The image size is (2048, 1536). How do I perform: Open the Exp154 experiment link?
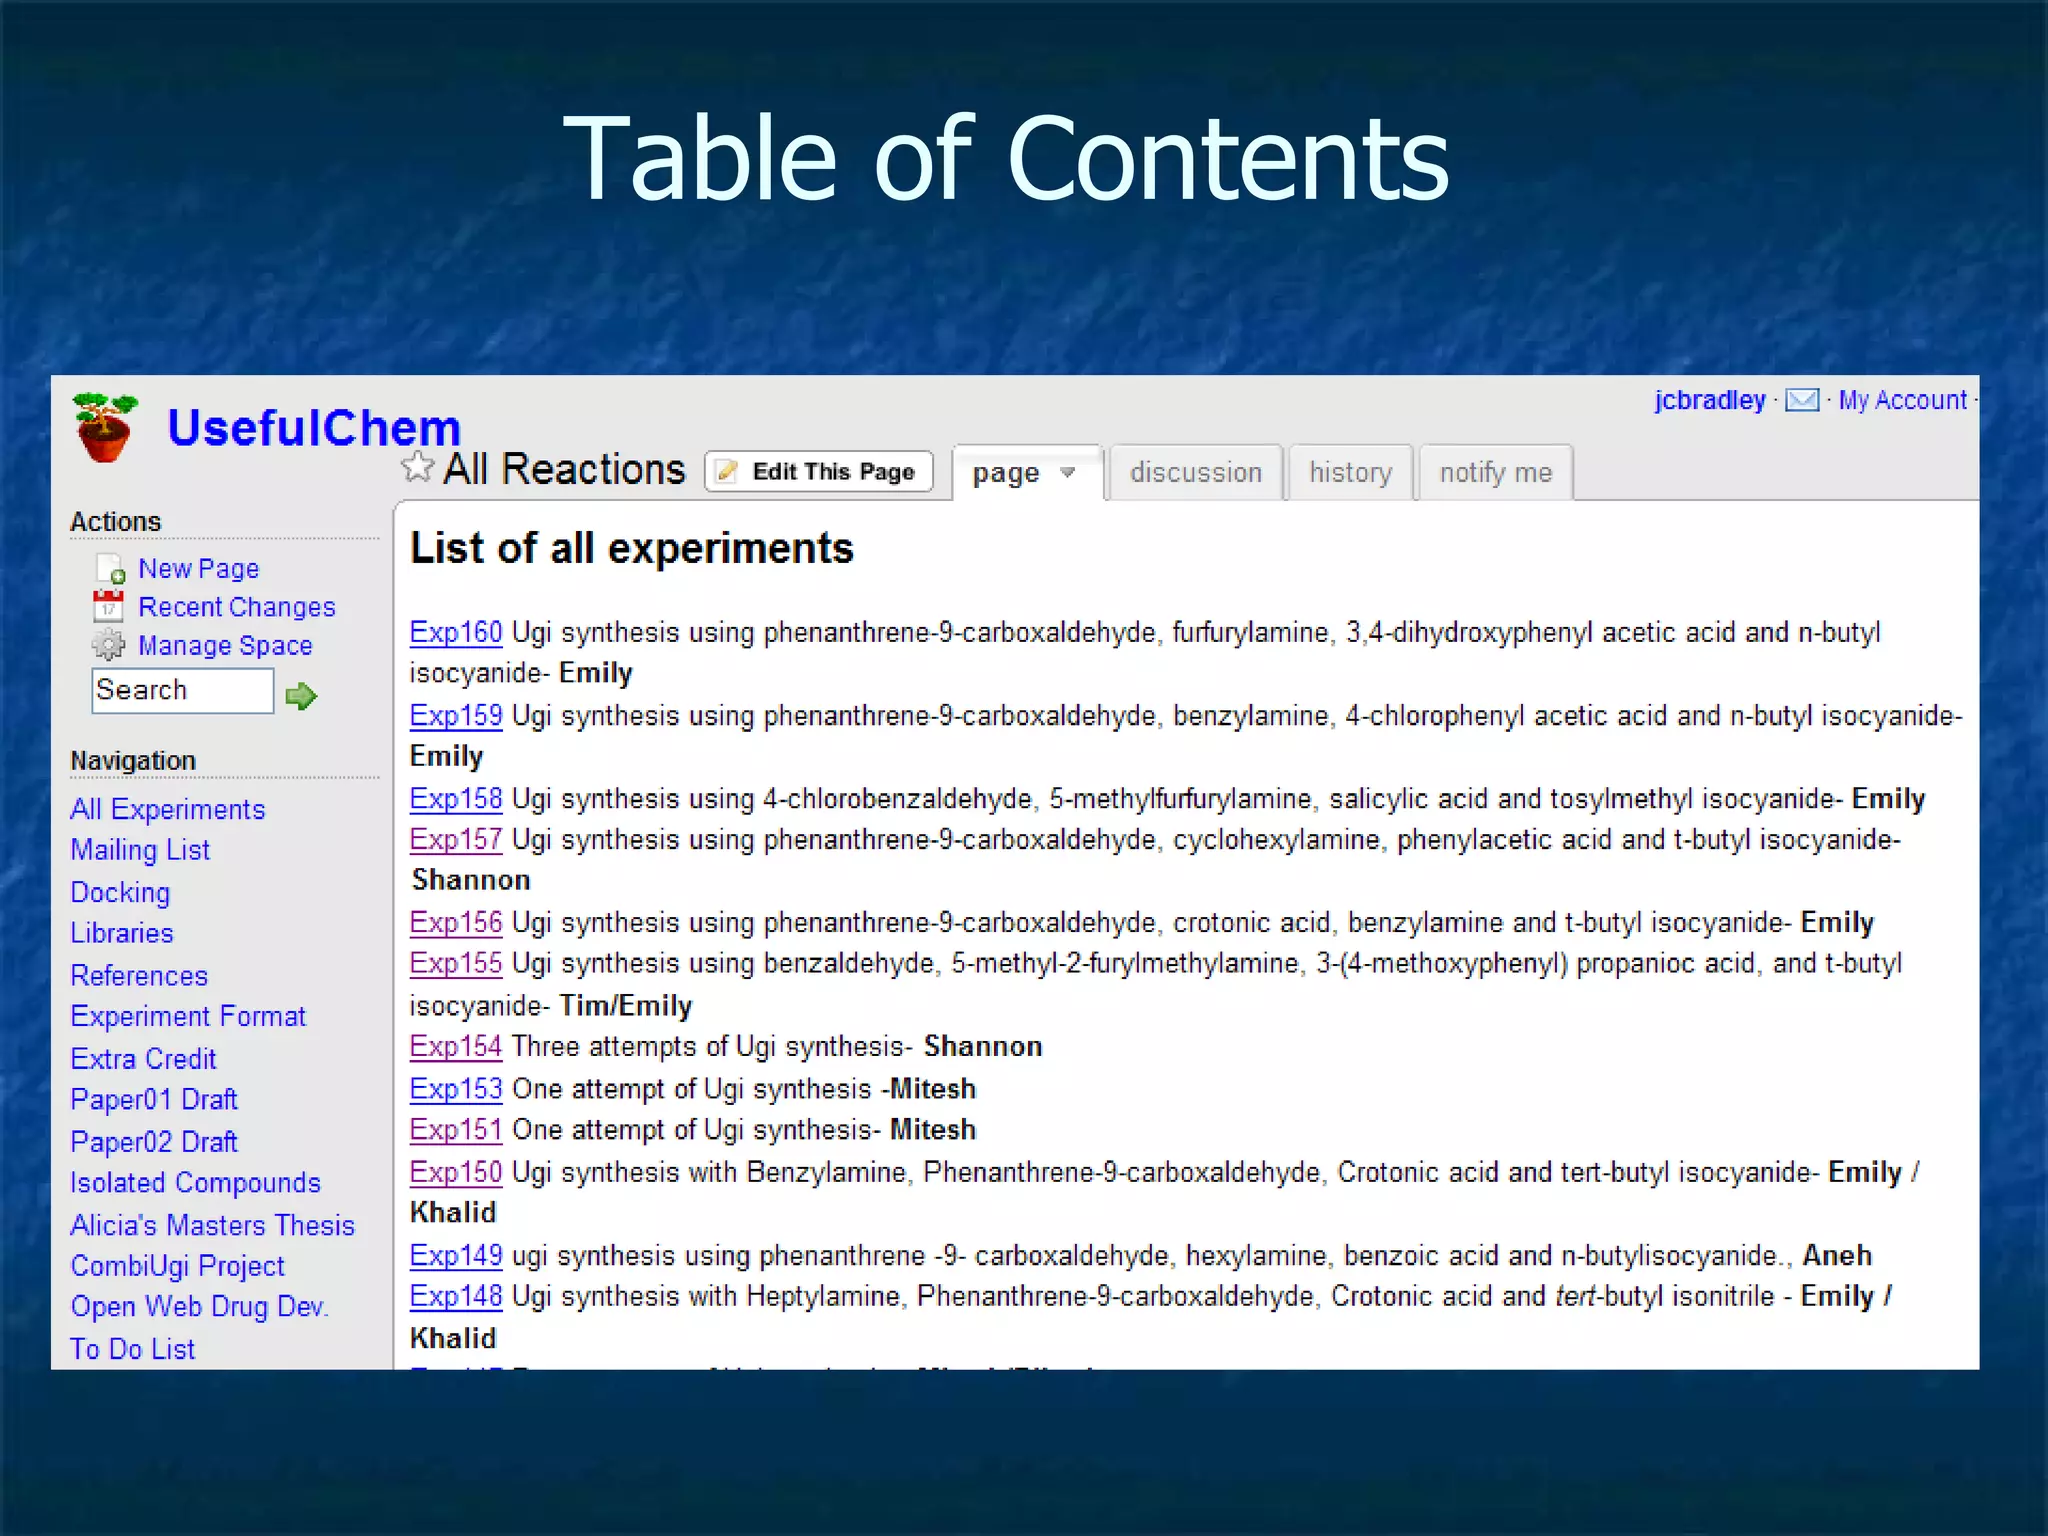456,1046
